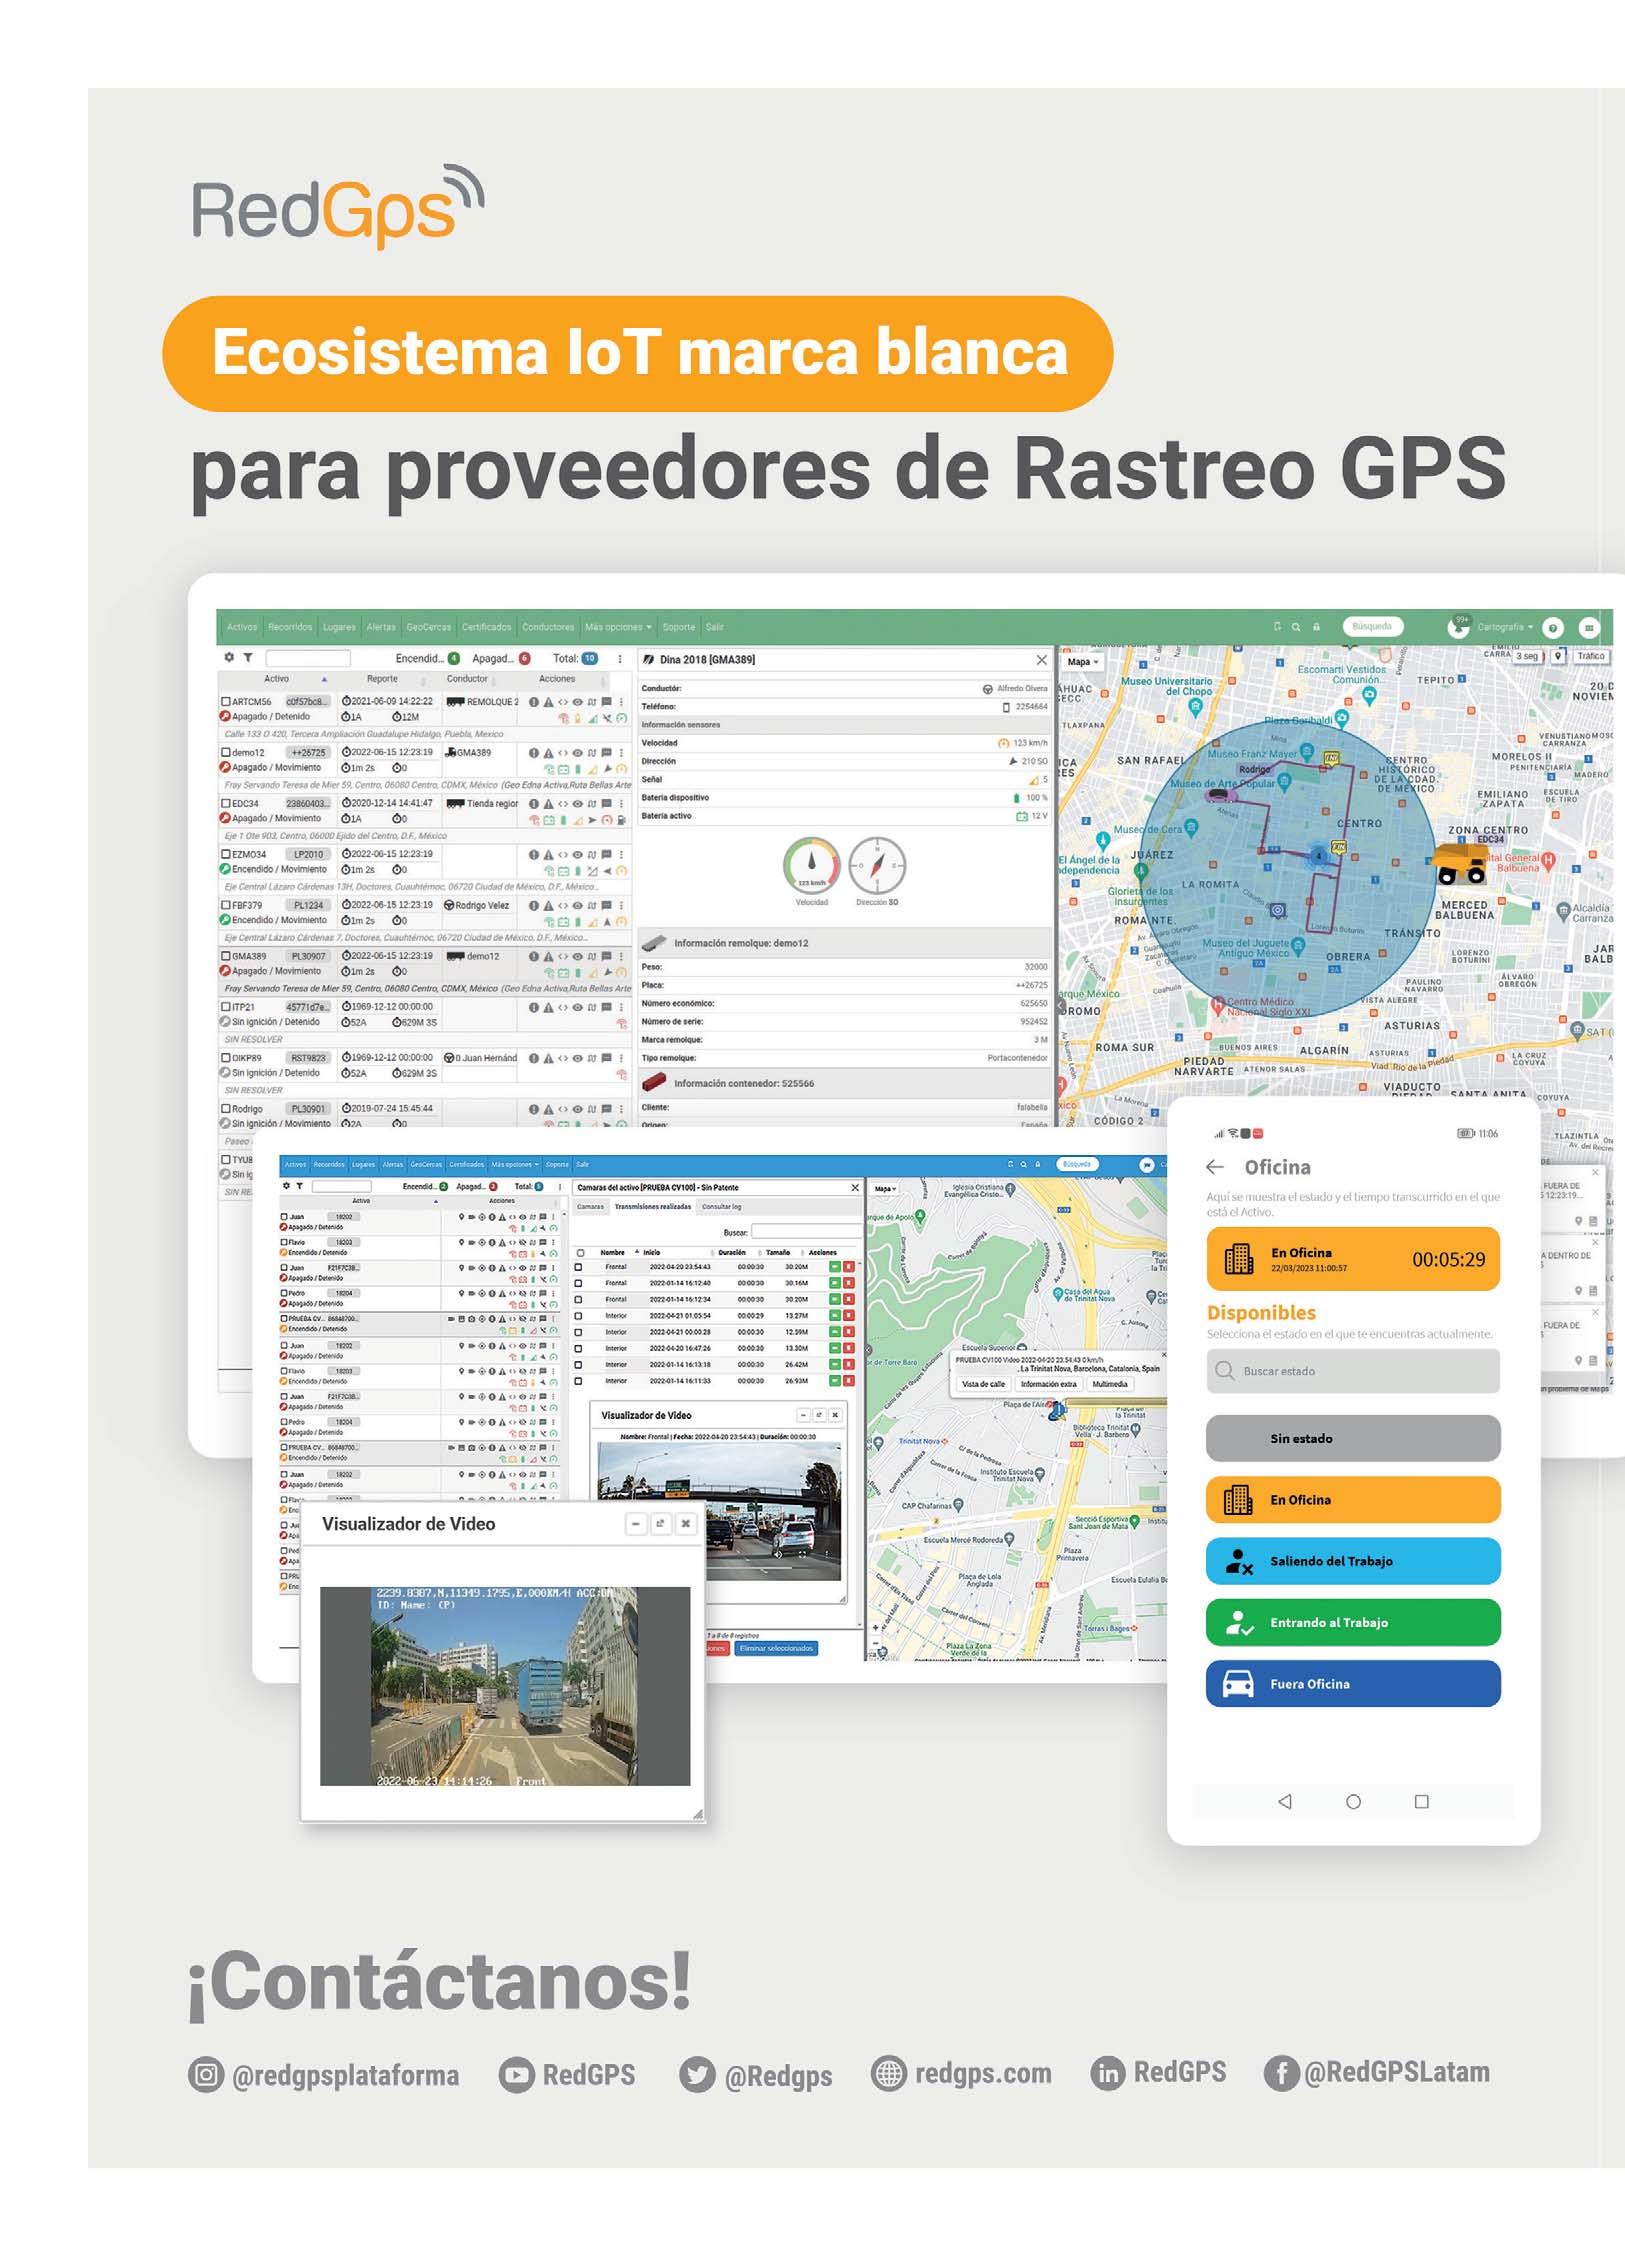Image resolution: width=1625 pixels, height=2256 pixels.
Task: Open the Mapa dropdown on the blue window map
Action: [x=886, y=1189]
